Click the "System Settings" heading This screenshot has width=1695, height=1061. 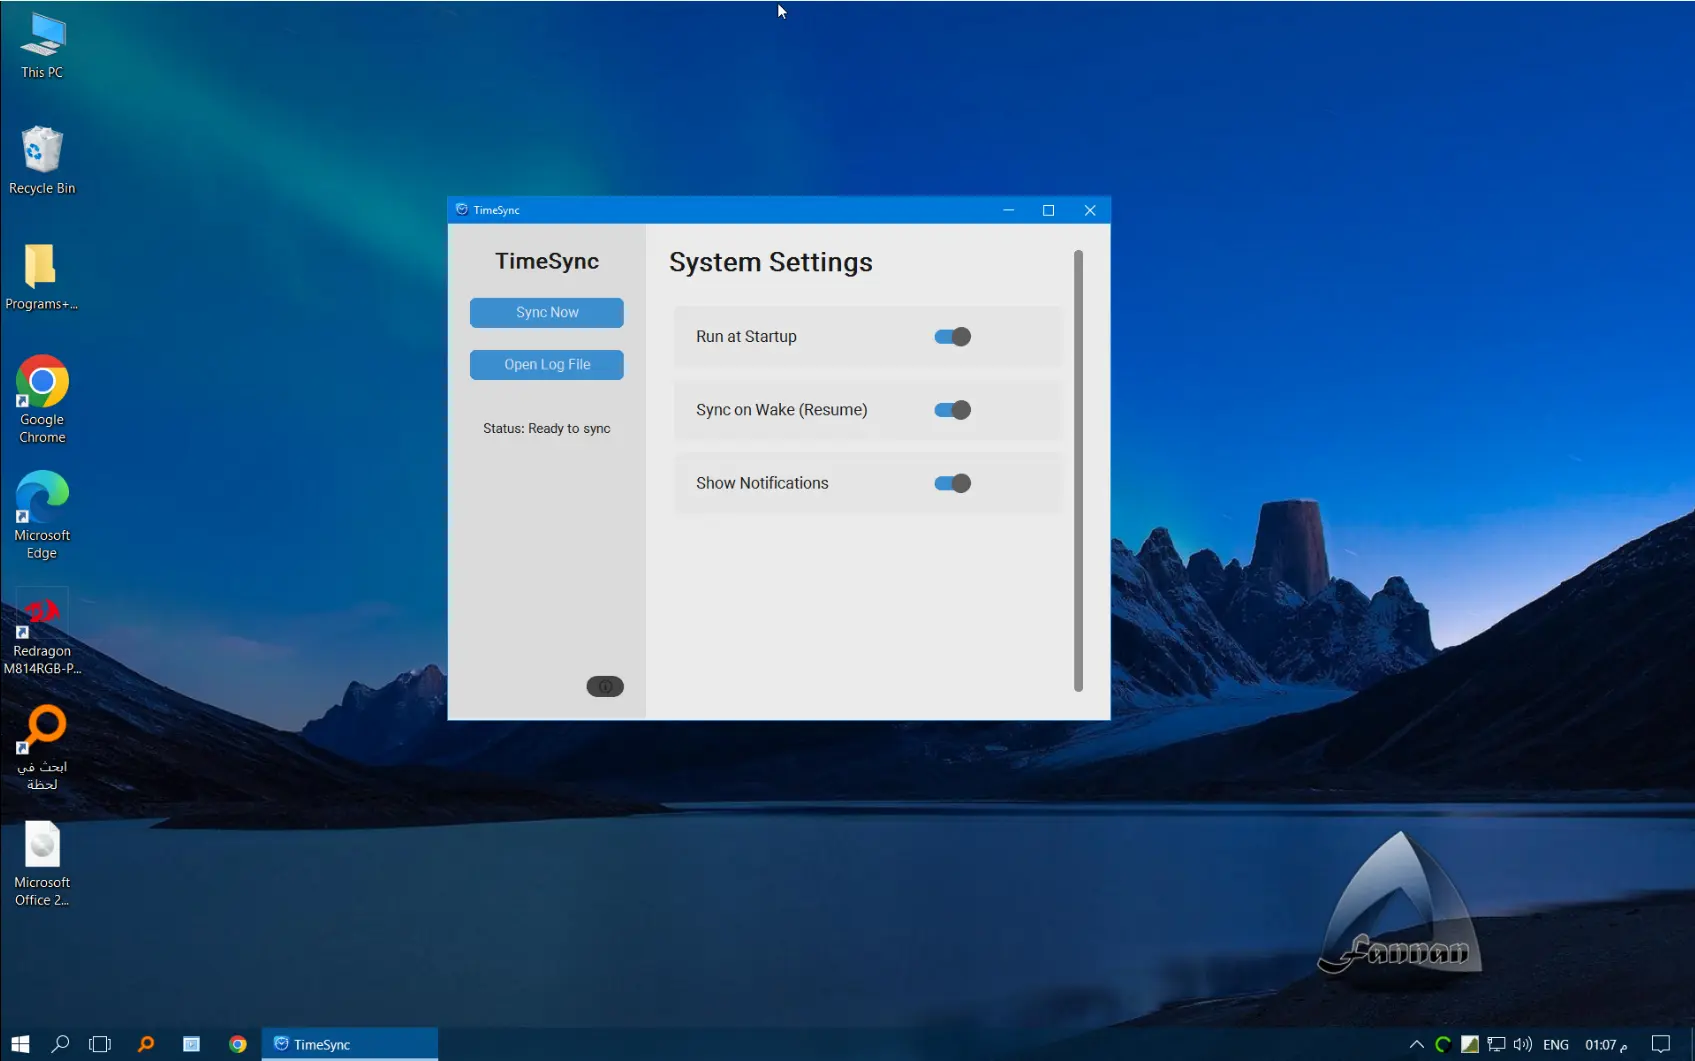770,262
